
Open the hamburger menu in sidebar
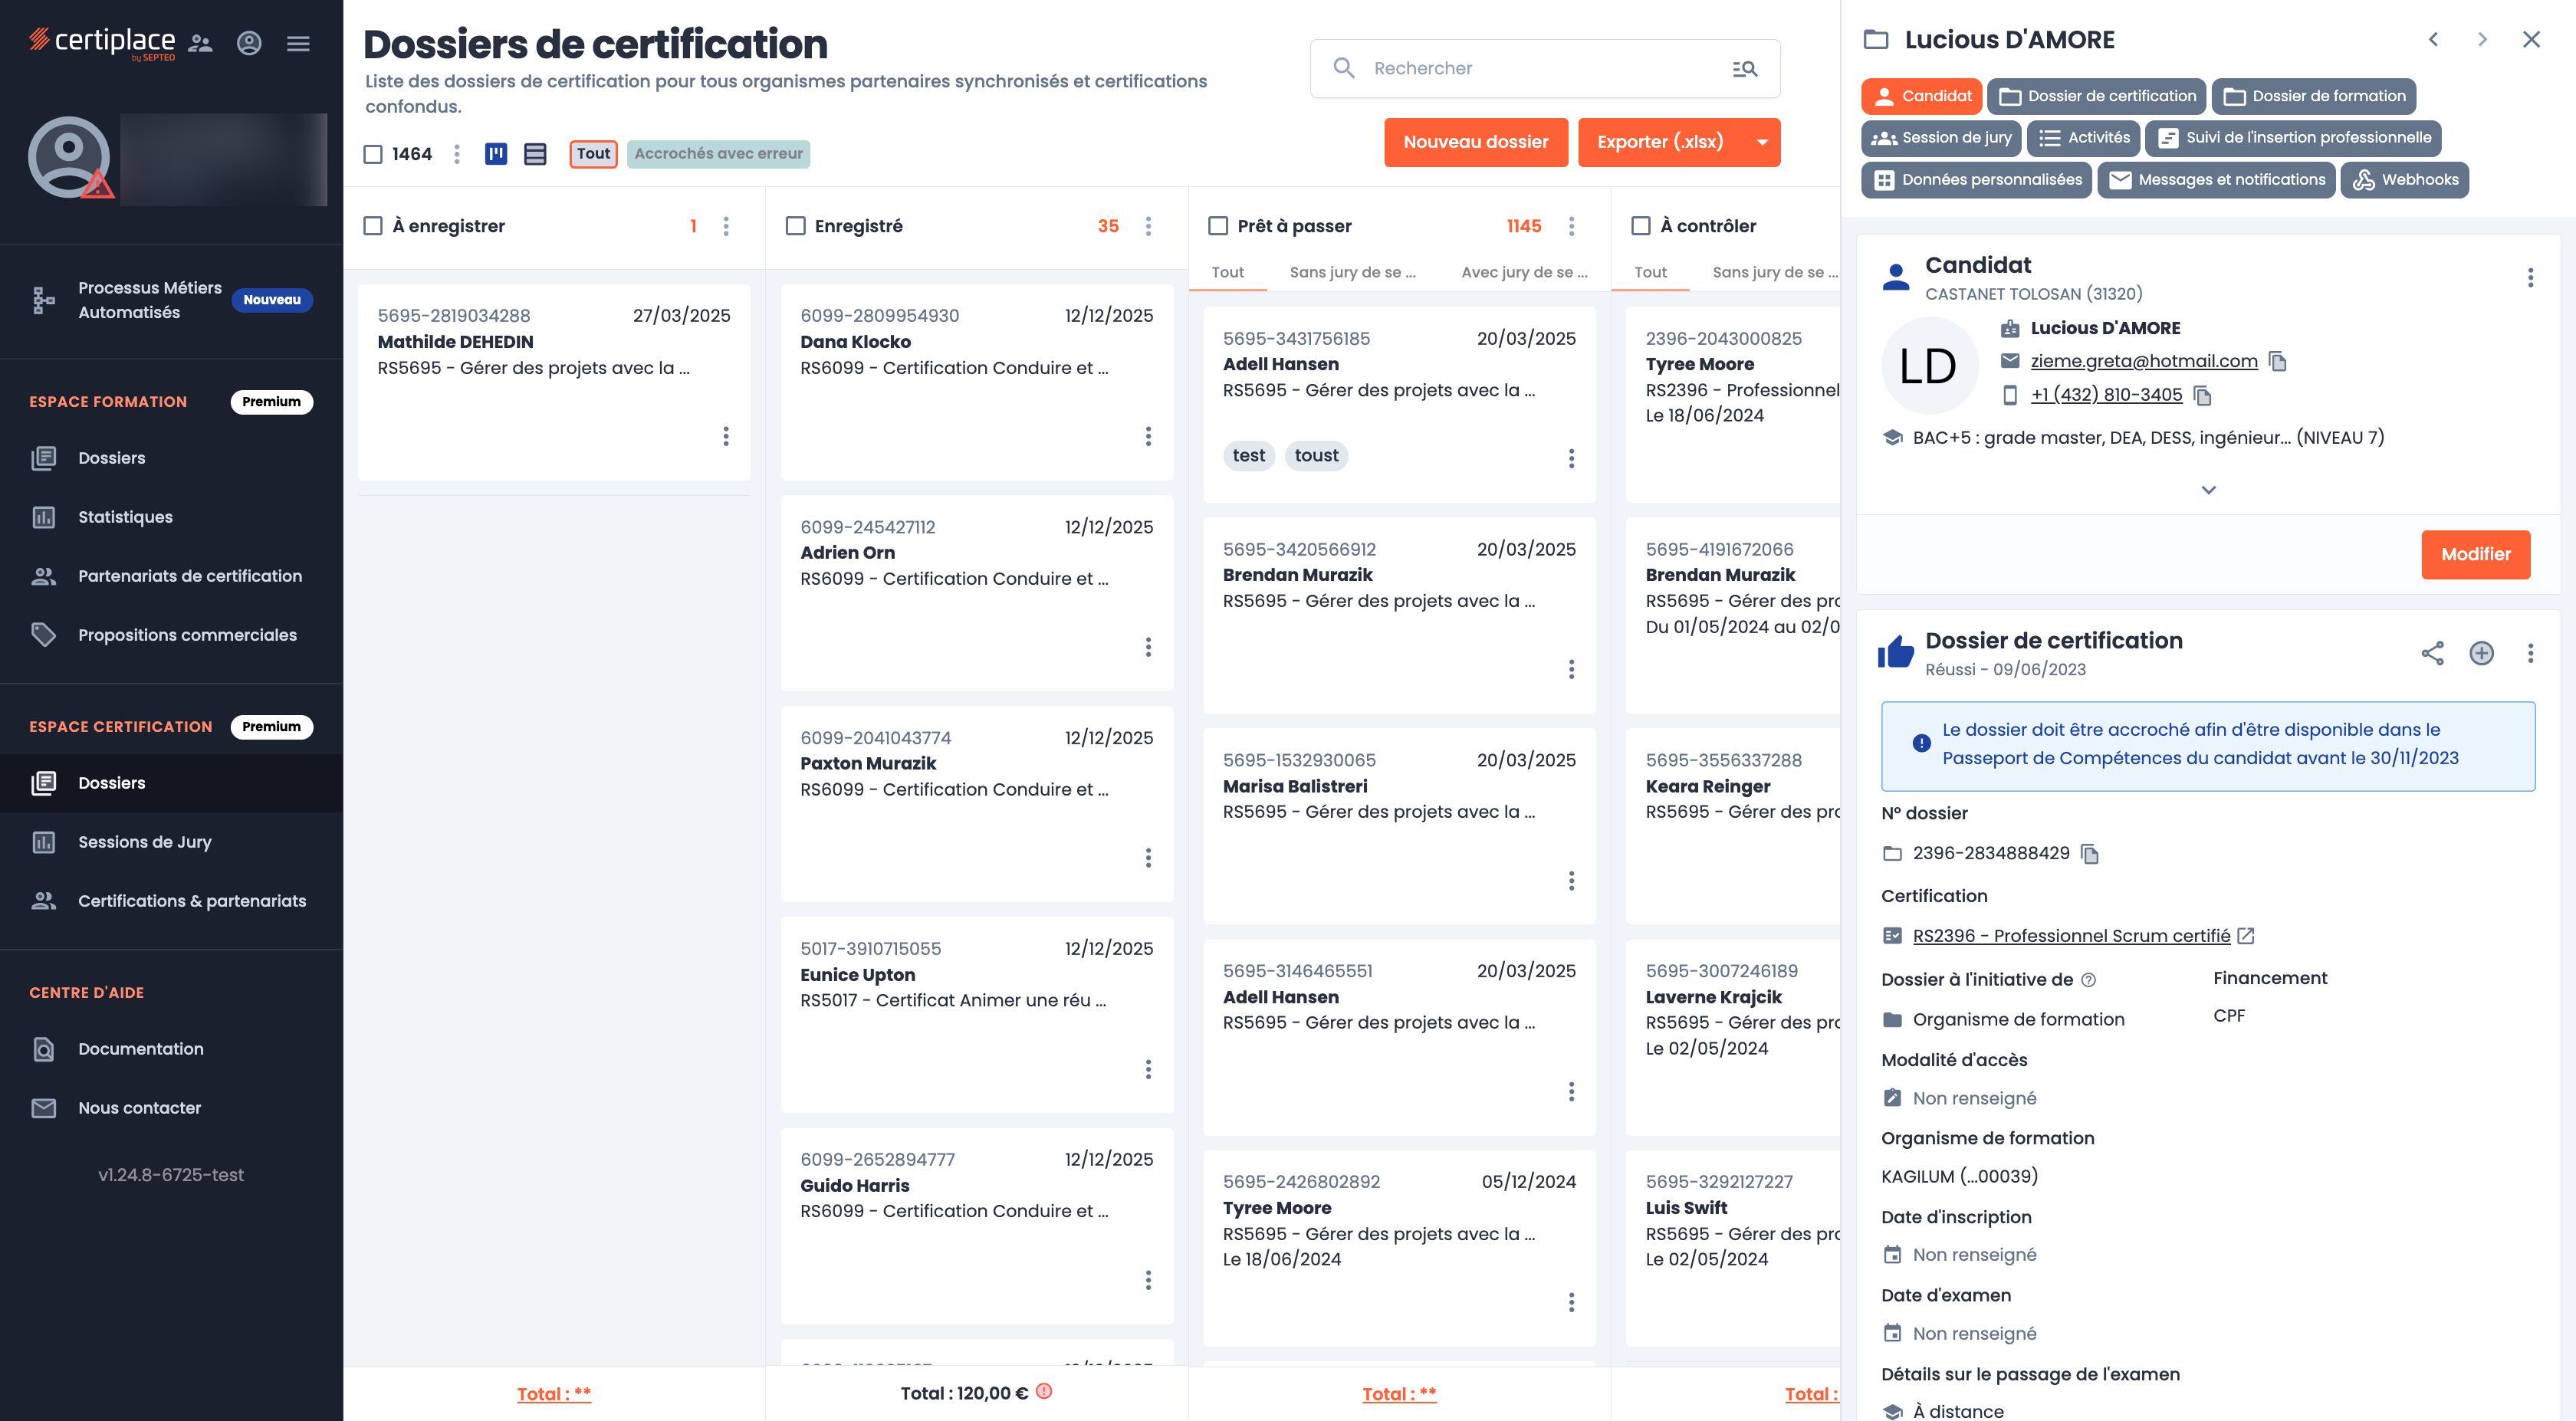click(298, 43)
